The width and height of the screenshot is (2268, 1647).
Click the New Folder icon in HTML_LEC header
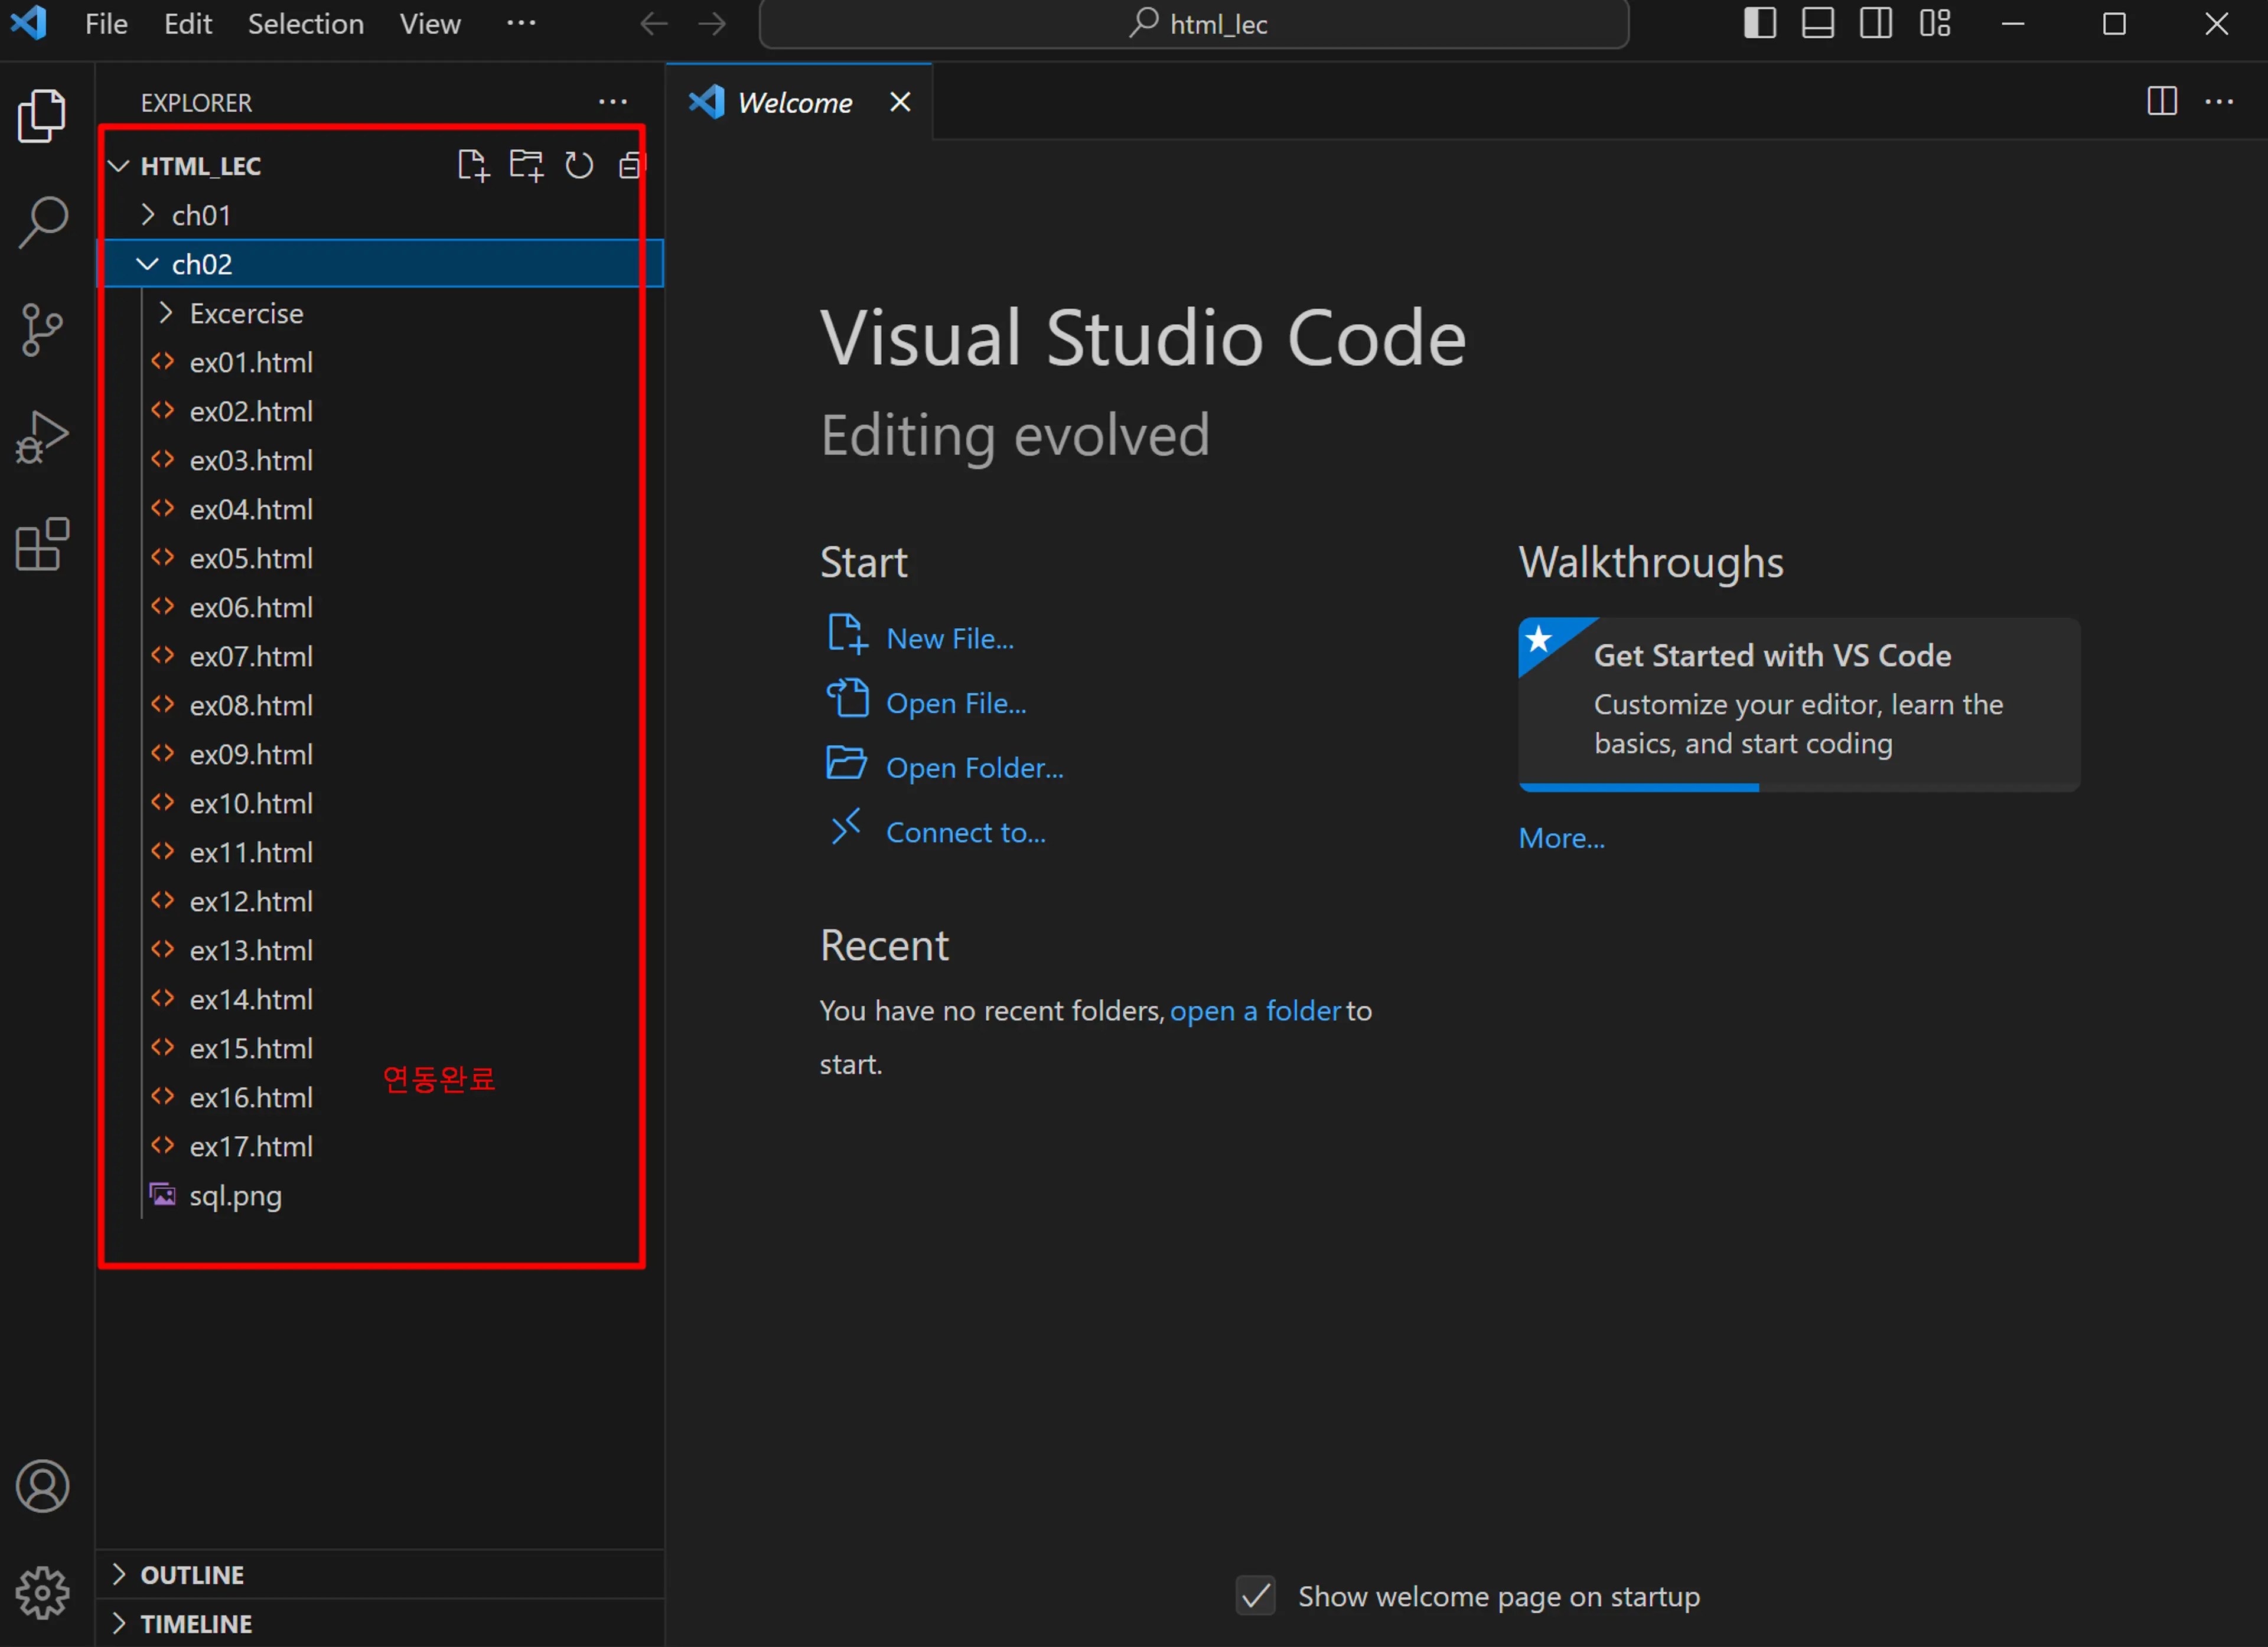[x=526, y=165]
